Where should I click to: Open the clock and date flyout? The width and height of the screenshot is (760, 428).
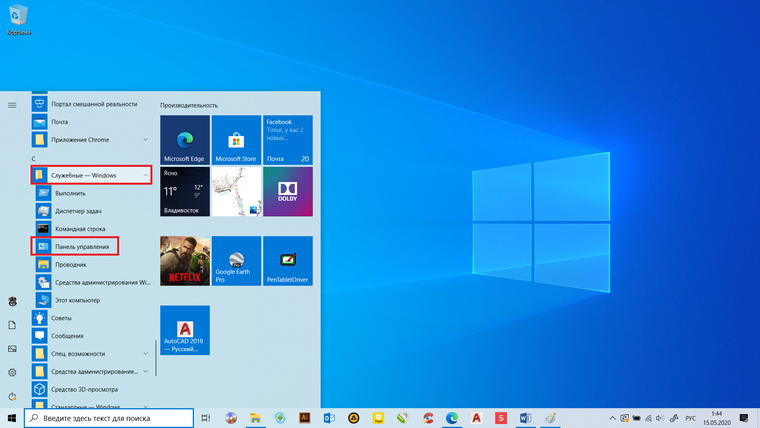point(717,418)
